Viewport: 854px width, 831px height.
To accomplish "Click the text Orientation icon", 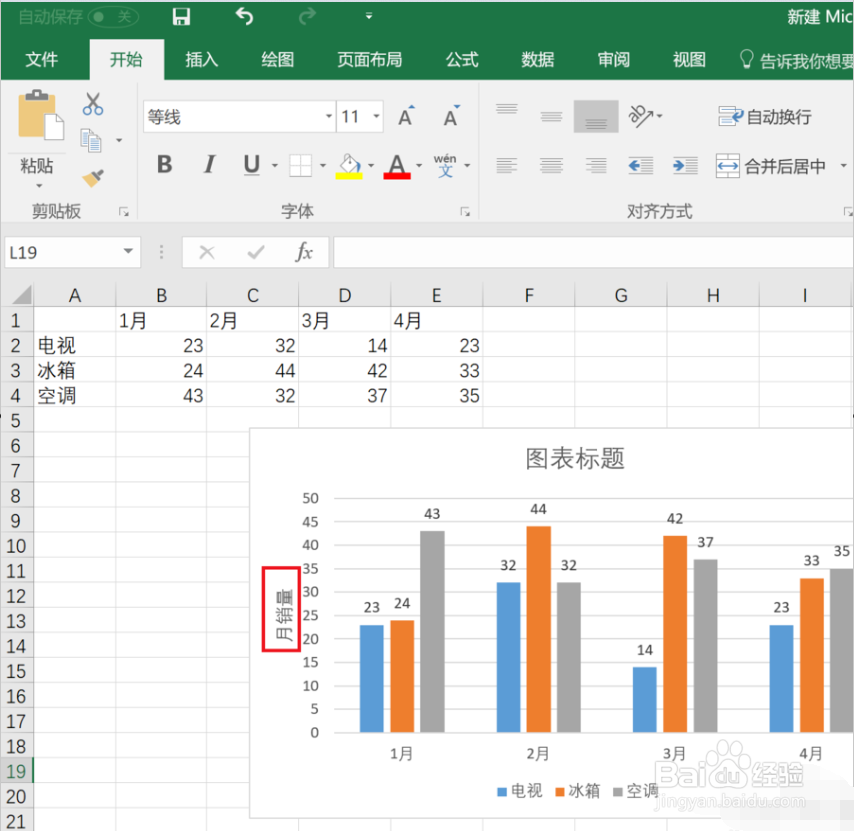I will 641,116.
